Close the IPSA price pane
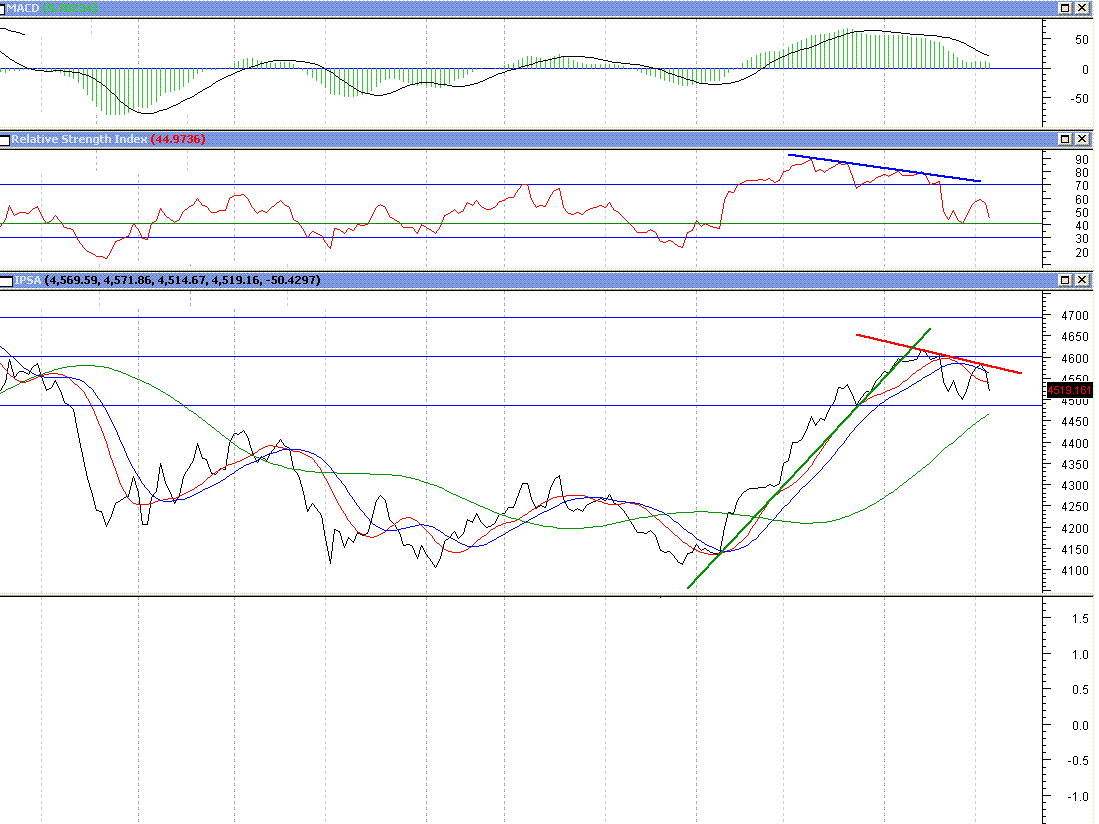Image resolution: width=1099 pixels, height=824 pixels. [x=1083, y=280]
